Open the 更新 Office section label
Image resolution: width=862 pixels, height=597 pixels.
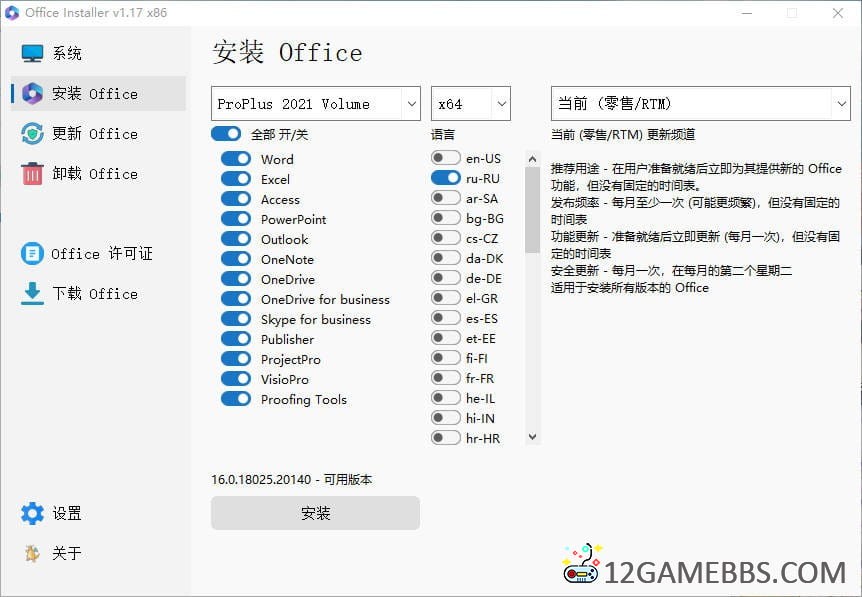coord(95,134)
